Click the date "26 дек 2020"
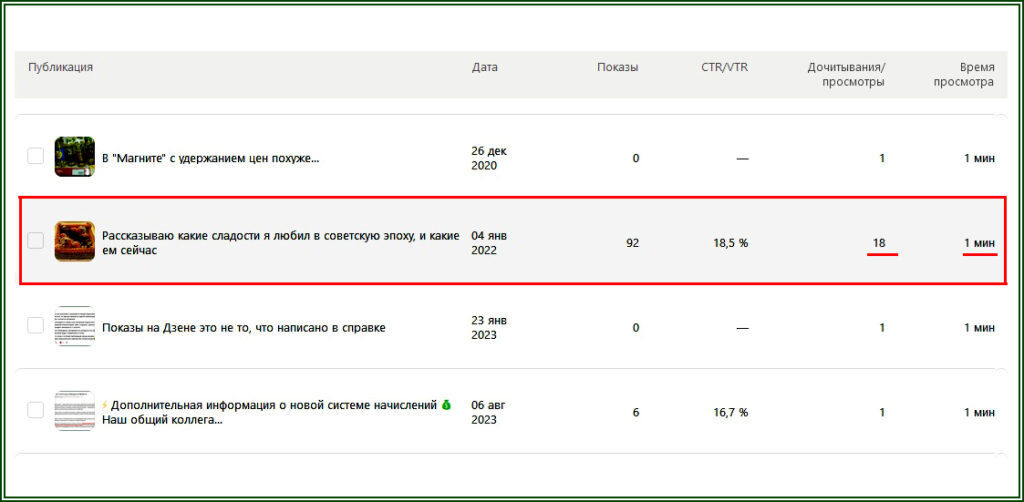1024x502 pixels. (489, 158)
